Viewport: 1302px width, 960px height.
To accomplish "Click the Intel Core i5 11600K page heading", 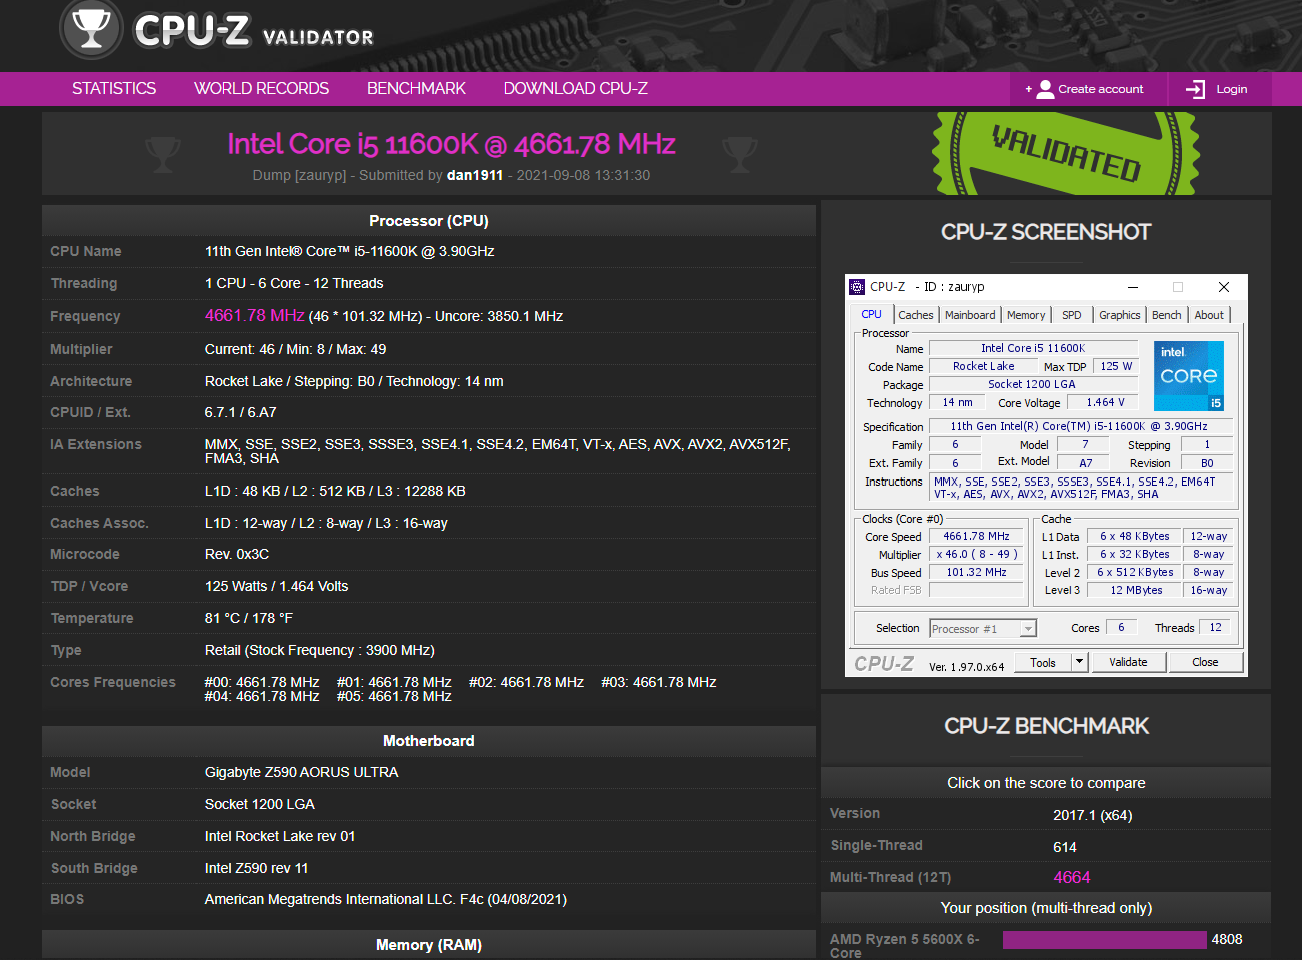I will point(451,144).
